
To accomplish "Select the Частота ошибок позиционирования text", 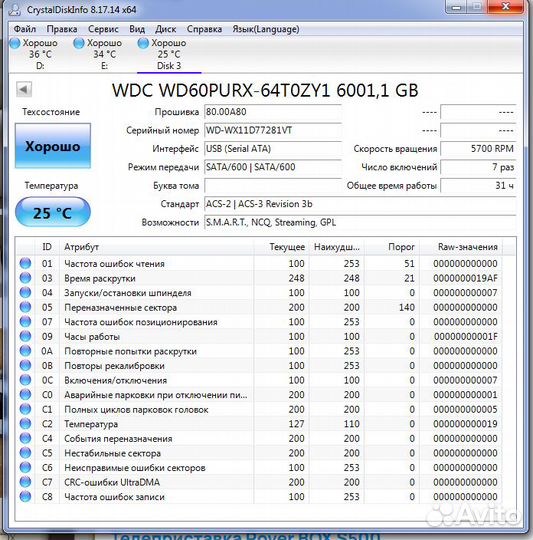I will click(141, 322).
